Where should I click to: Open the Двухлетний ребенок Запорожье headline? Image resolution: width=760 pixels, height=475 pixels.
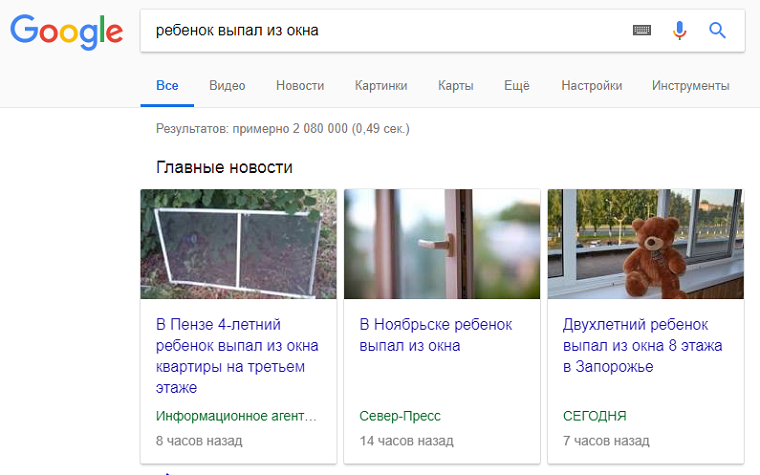pos(642,345)
